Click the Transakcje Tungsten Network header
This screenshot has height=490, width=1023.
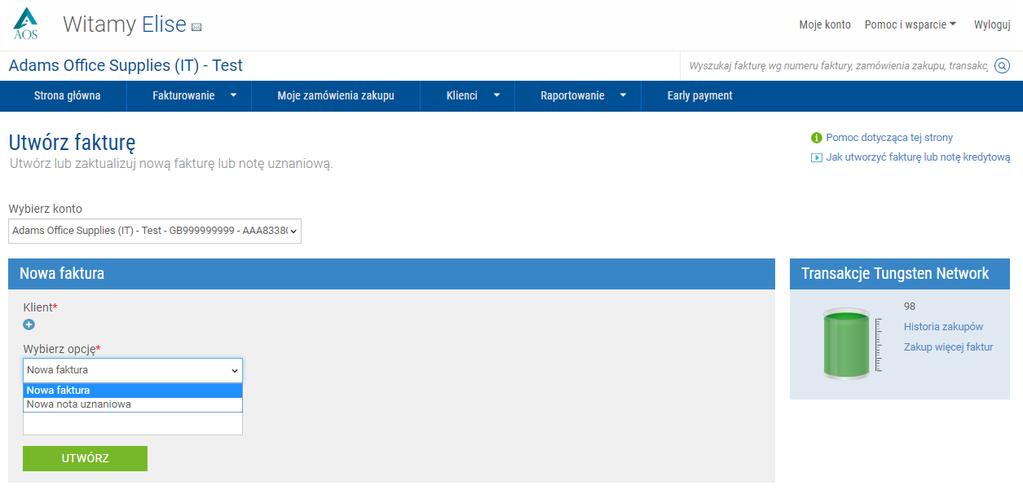tap(900, 273)
